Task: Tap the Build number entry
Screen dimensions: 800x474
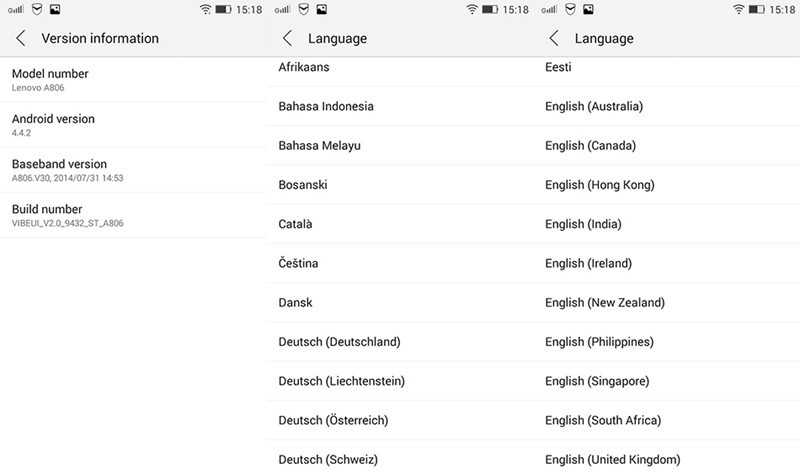Action: coord(133,215)
